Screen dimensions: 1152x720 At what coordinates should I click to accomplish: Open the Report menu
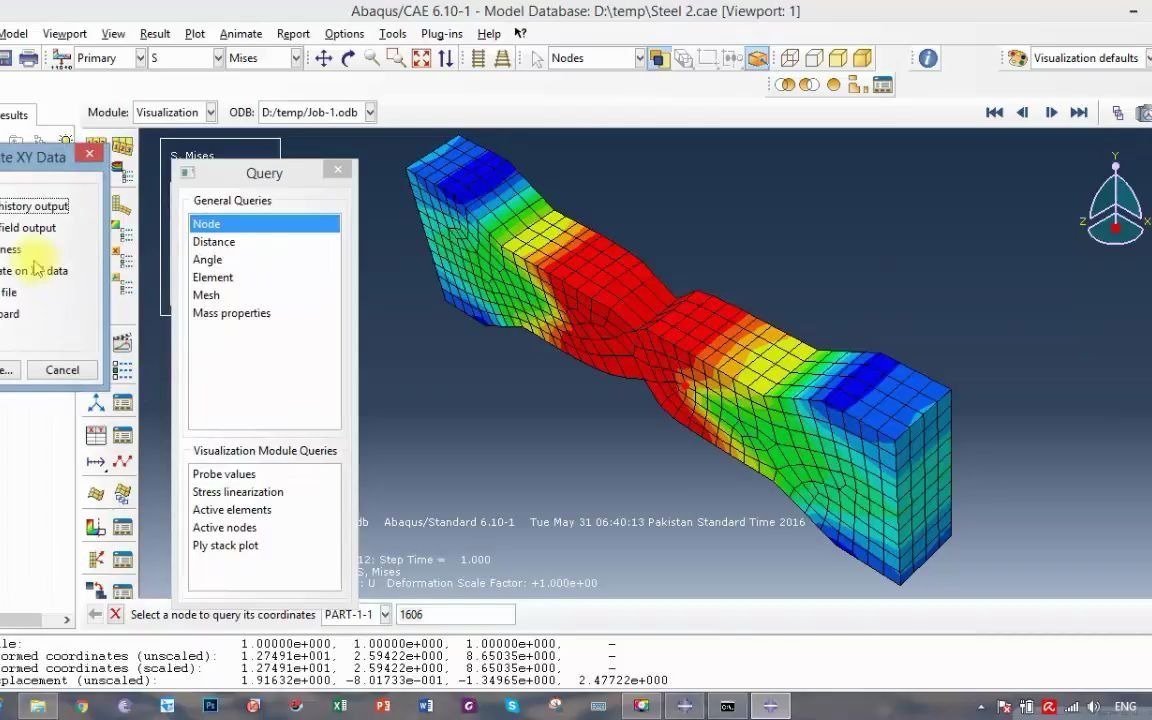[293, 34]
